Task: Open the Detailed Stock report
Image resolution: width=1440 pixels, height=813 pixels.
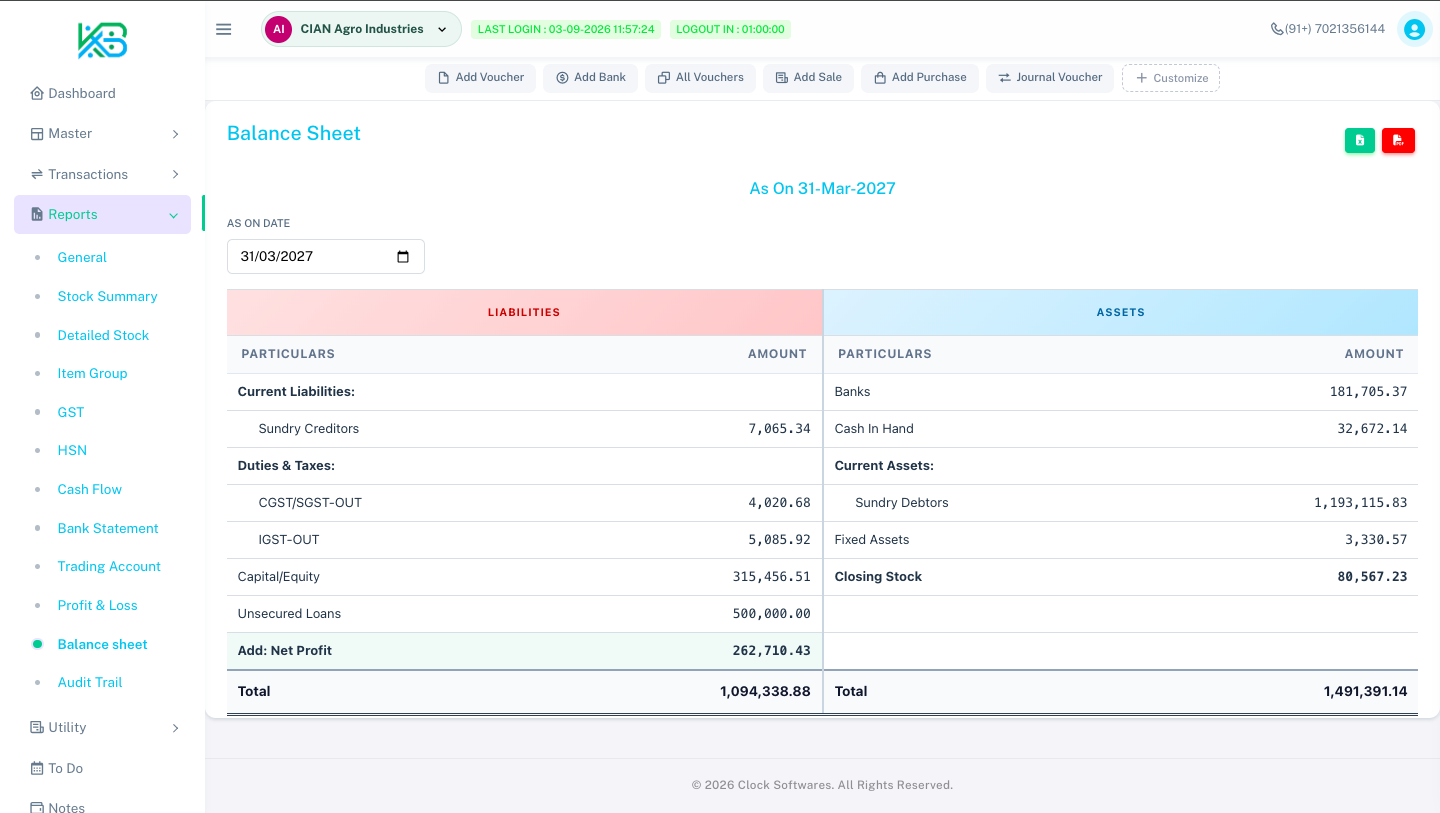Action: (x=103, y=335)
